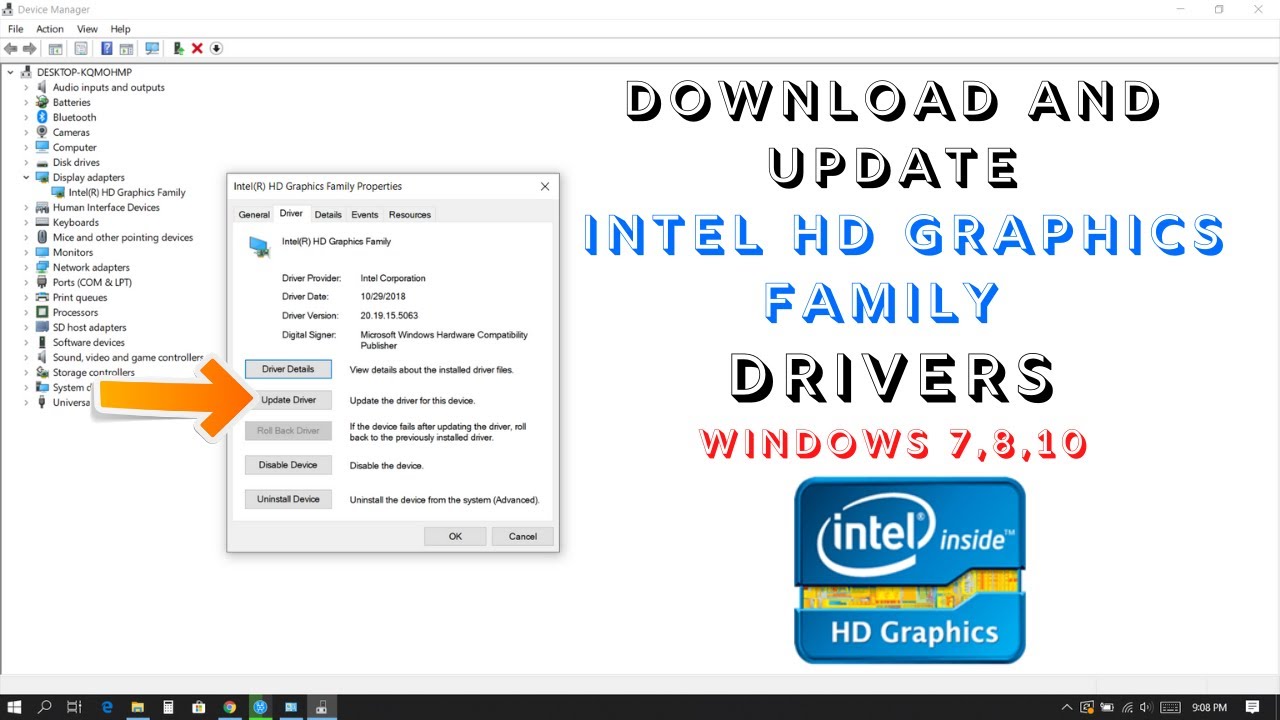1280x720 pixels.
Task: Collapse the Display adapters node
Action: point(27,177)
